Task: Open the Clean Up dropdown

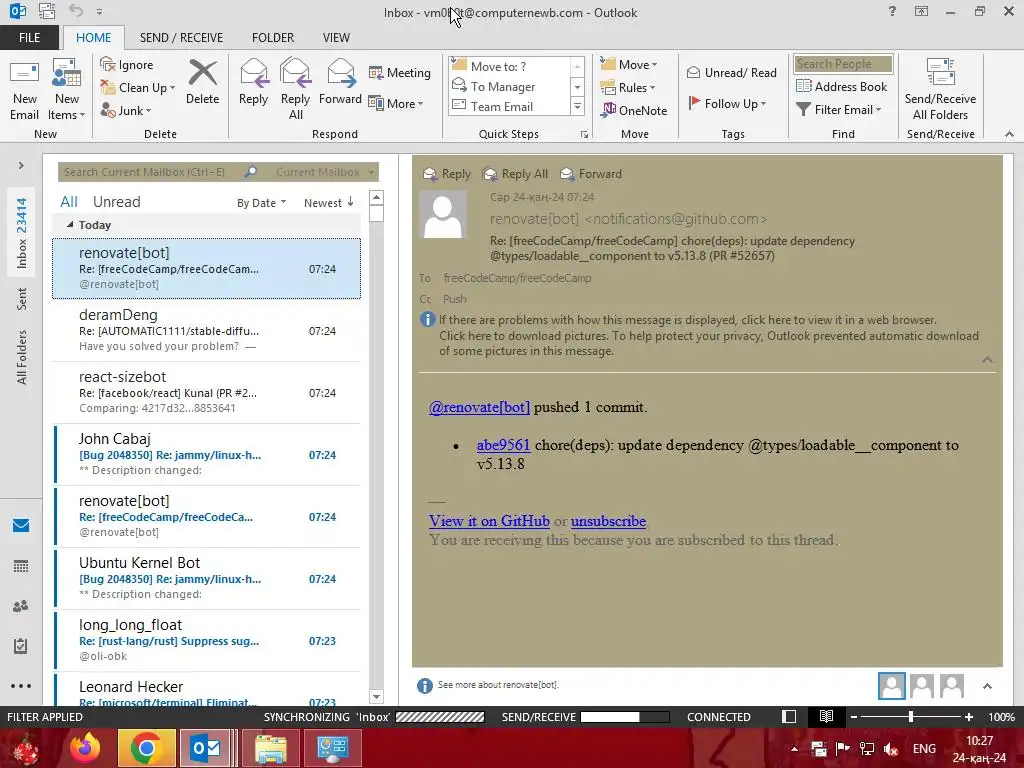Action: click(138, 88)
